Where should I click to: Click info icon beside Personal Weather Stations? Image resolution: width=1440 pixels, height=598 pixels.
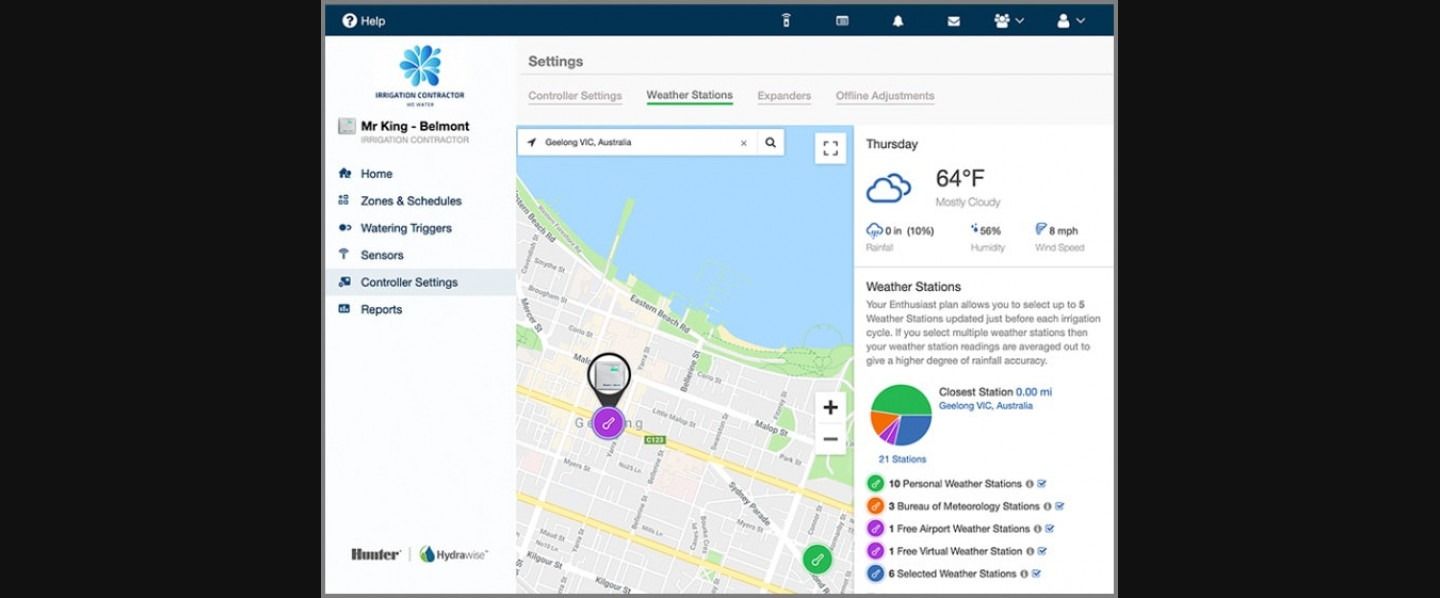tap(1029, 484)
